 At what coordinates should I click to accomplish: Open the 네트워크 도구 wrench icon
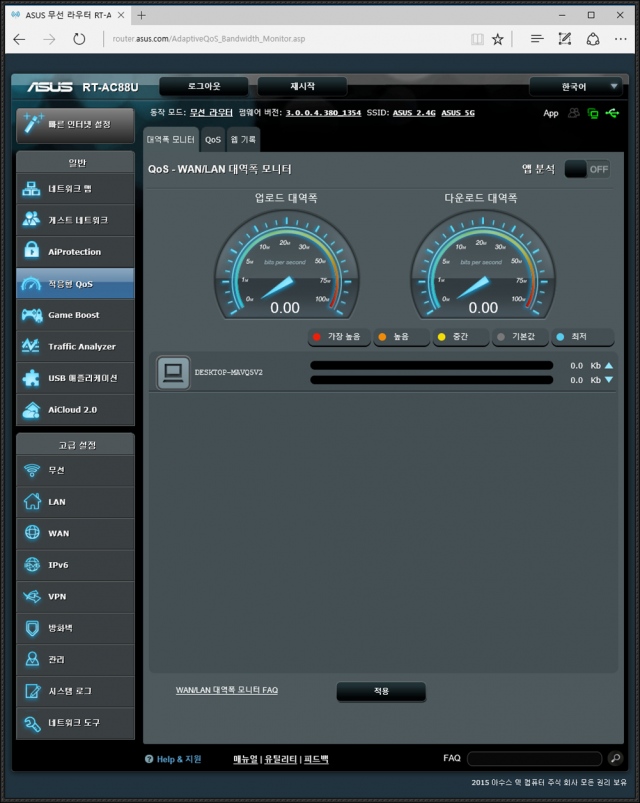pos(32,723)
